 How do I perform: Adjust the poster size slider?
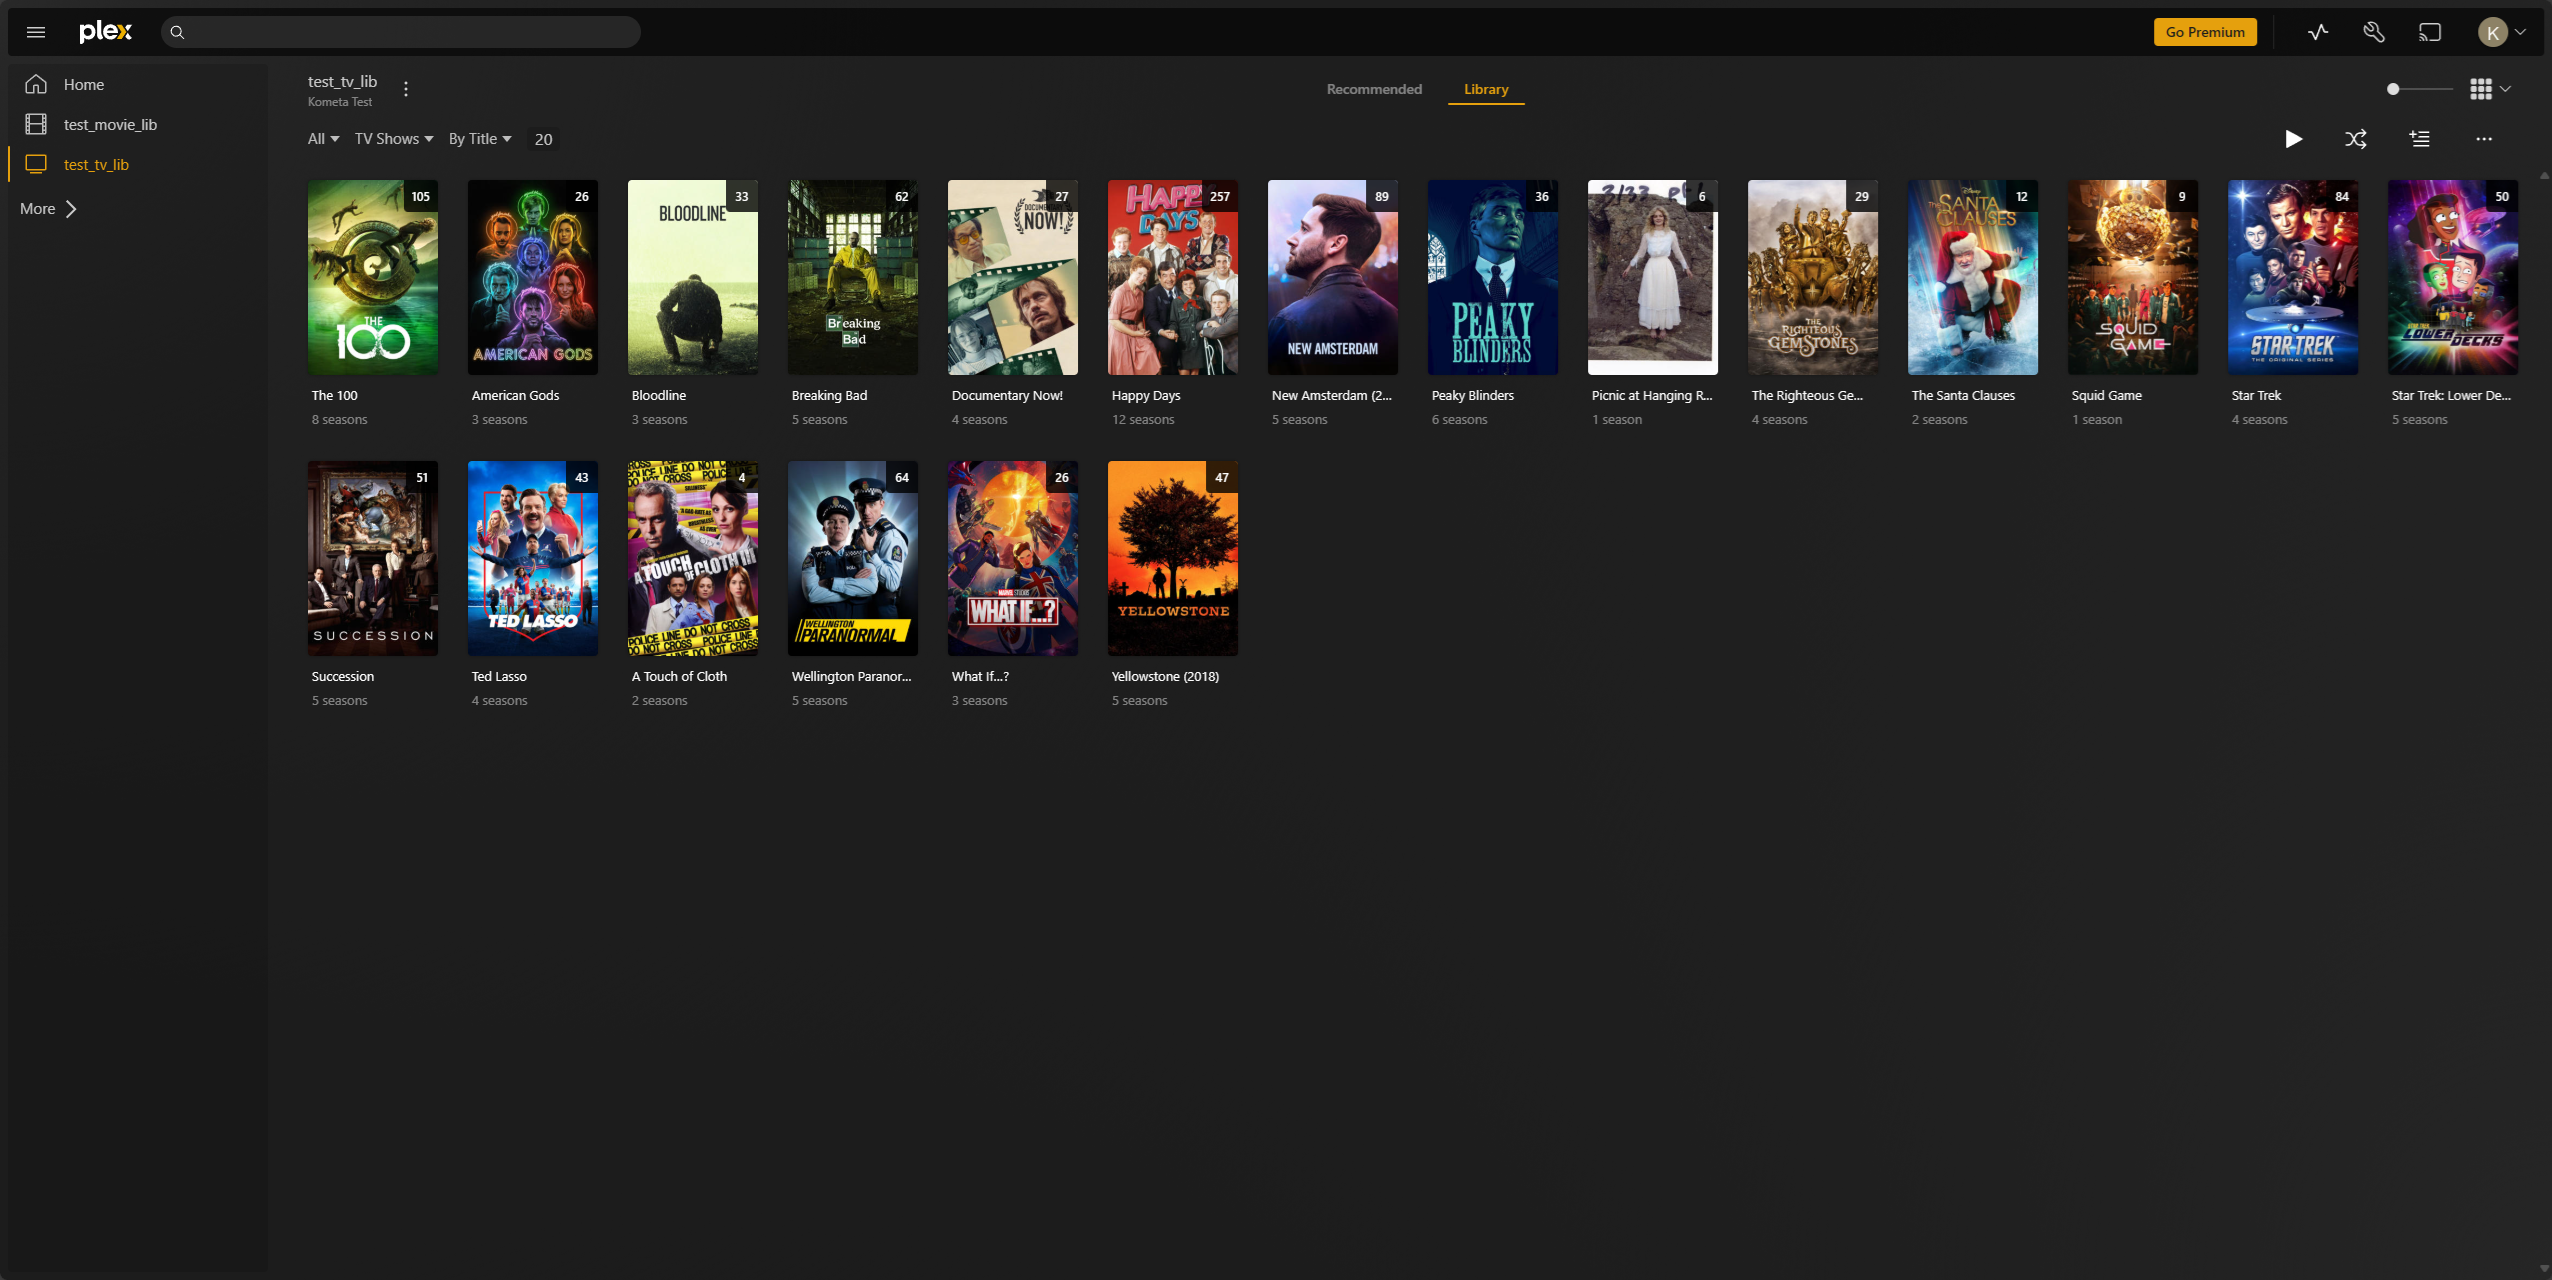pyautogui.click(x=2419, y=89)
